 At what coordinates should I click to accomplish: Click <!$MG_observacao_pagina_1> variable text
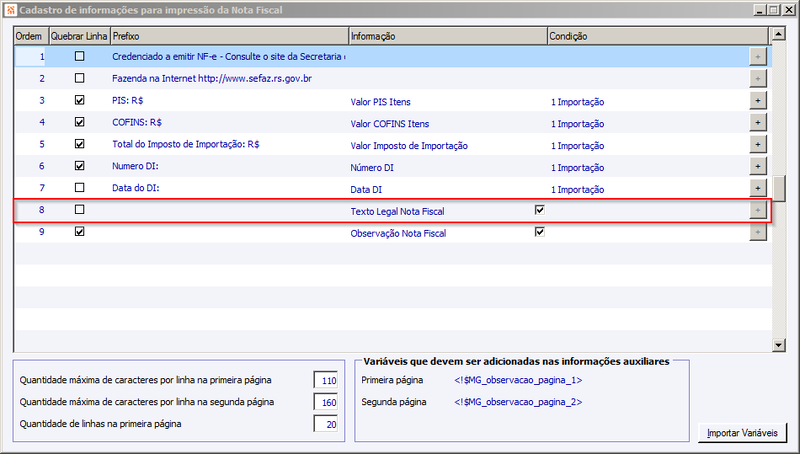(x=518, y=381)
